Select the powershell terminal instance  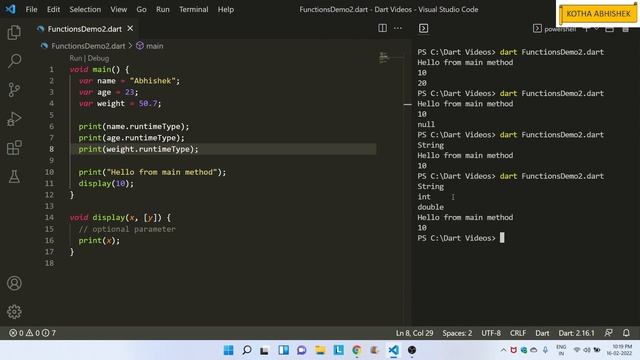(555, 29)
